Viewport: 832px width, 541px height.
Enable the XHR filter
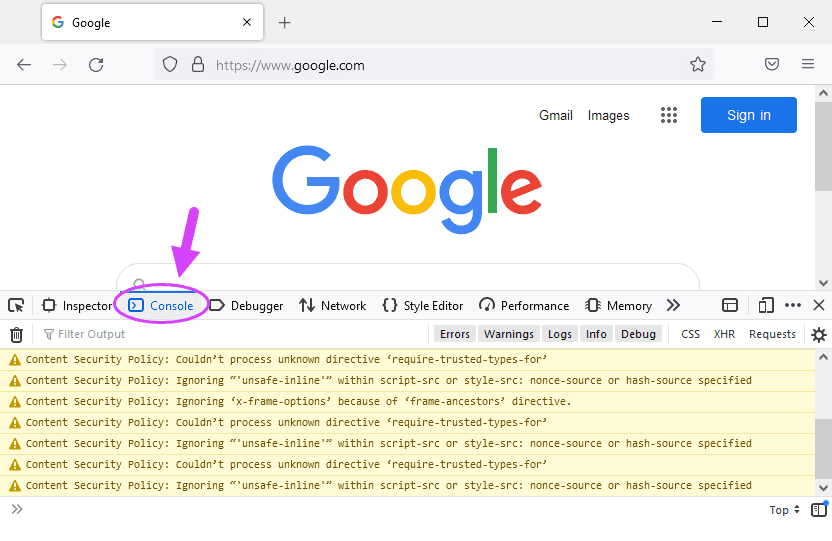click(724, 334)
